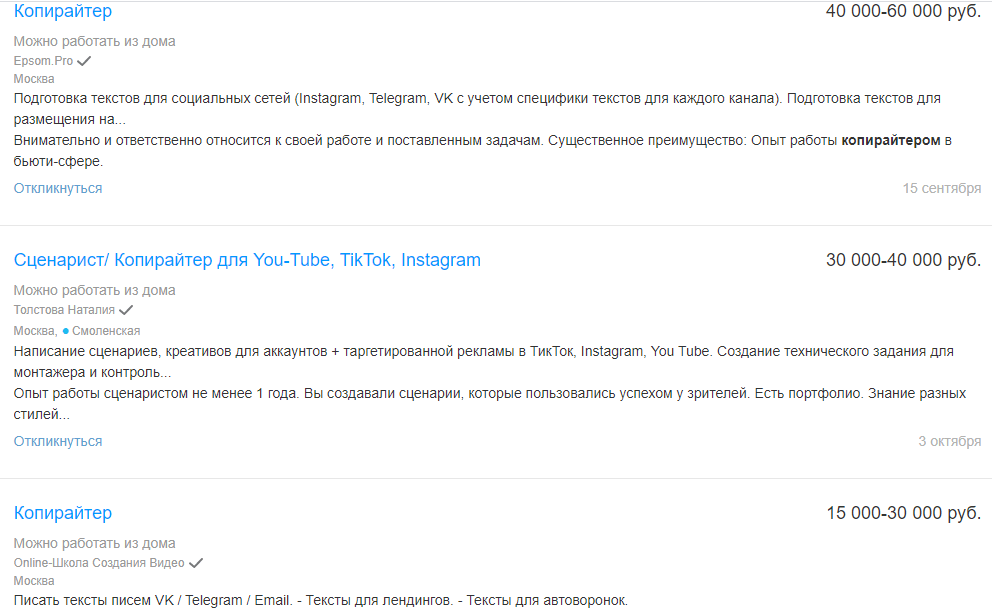Click the Epsom.Pro company name
992x613 pixels.
pyautogui.click(x=43, y=61)
